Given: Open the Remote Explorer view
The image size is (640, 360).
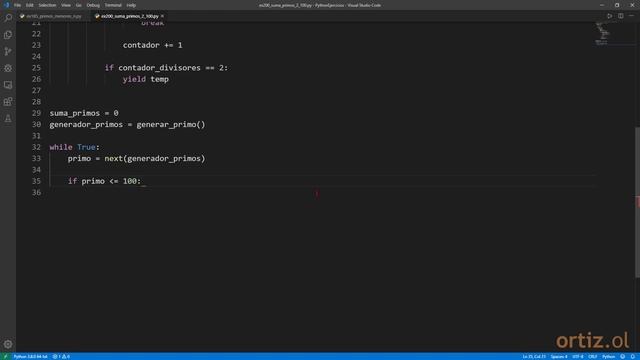Looking at the screenshot, I should 8,85.
